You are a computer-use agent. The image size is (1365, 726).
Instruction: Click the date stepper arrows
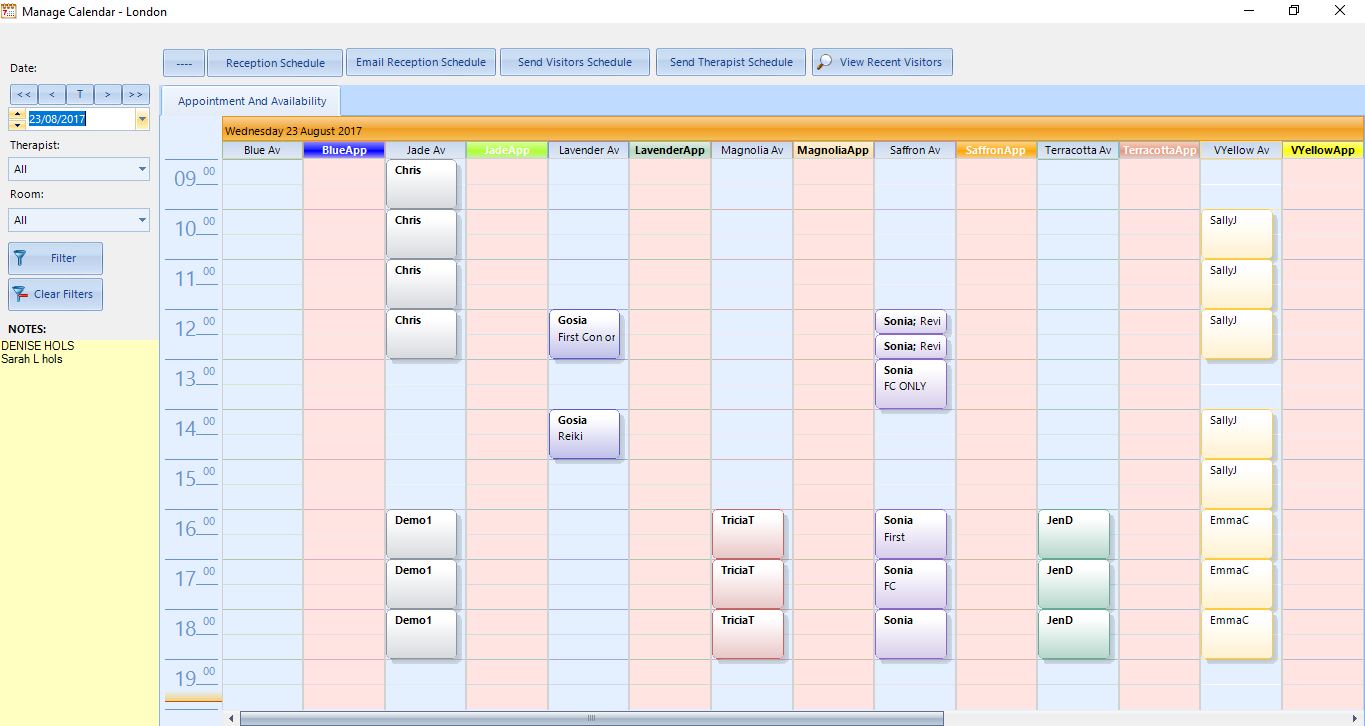click(17, 119)
